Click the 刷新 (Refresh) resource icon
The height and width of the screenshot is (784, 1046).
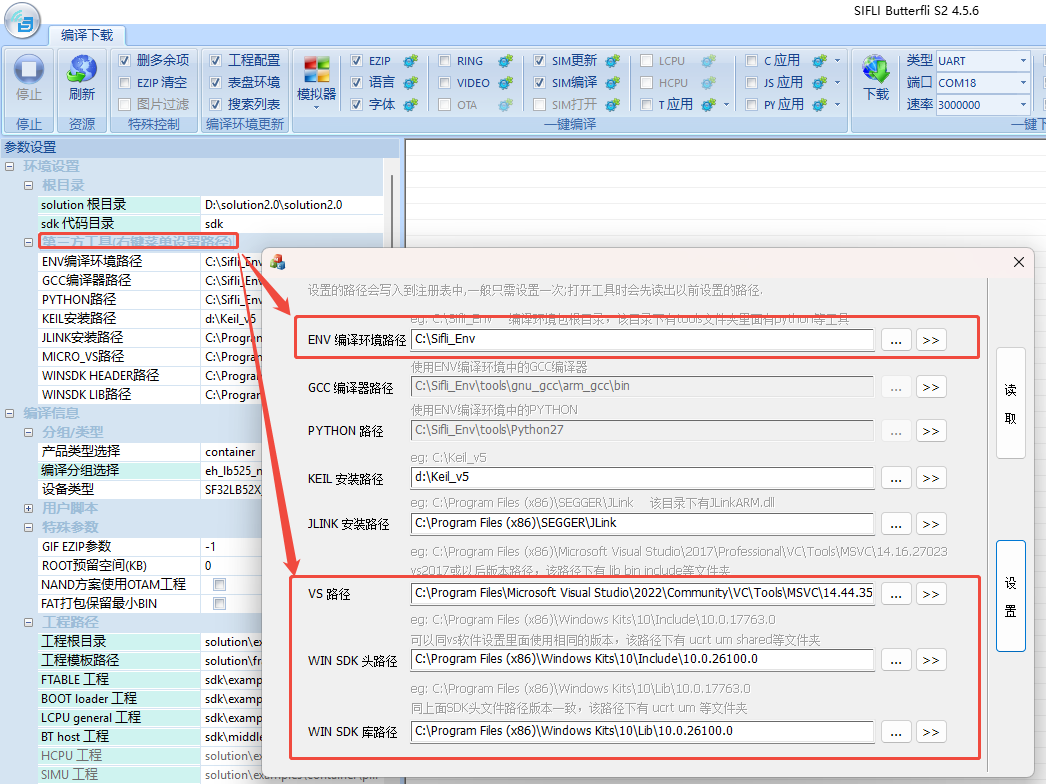click(82, 78)
